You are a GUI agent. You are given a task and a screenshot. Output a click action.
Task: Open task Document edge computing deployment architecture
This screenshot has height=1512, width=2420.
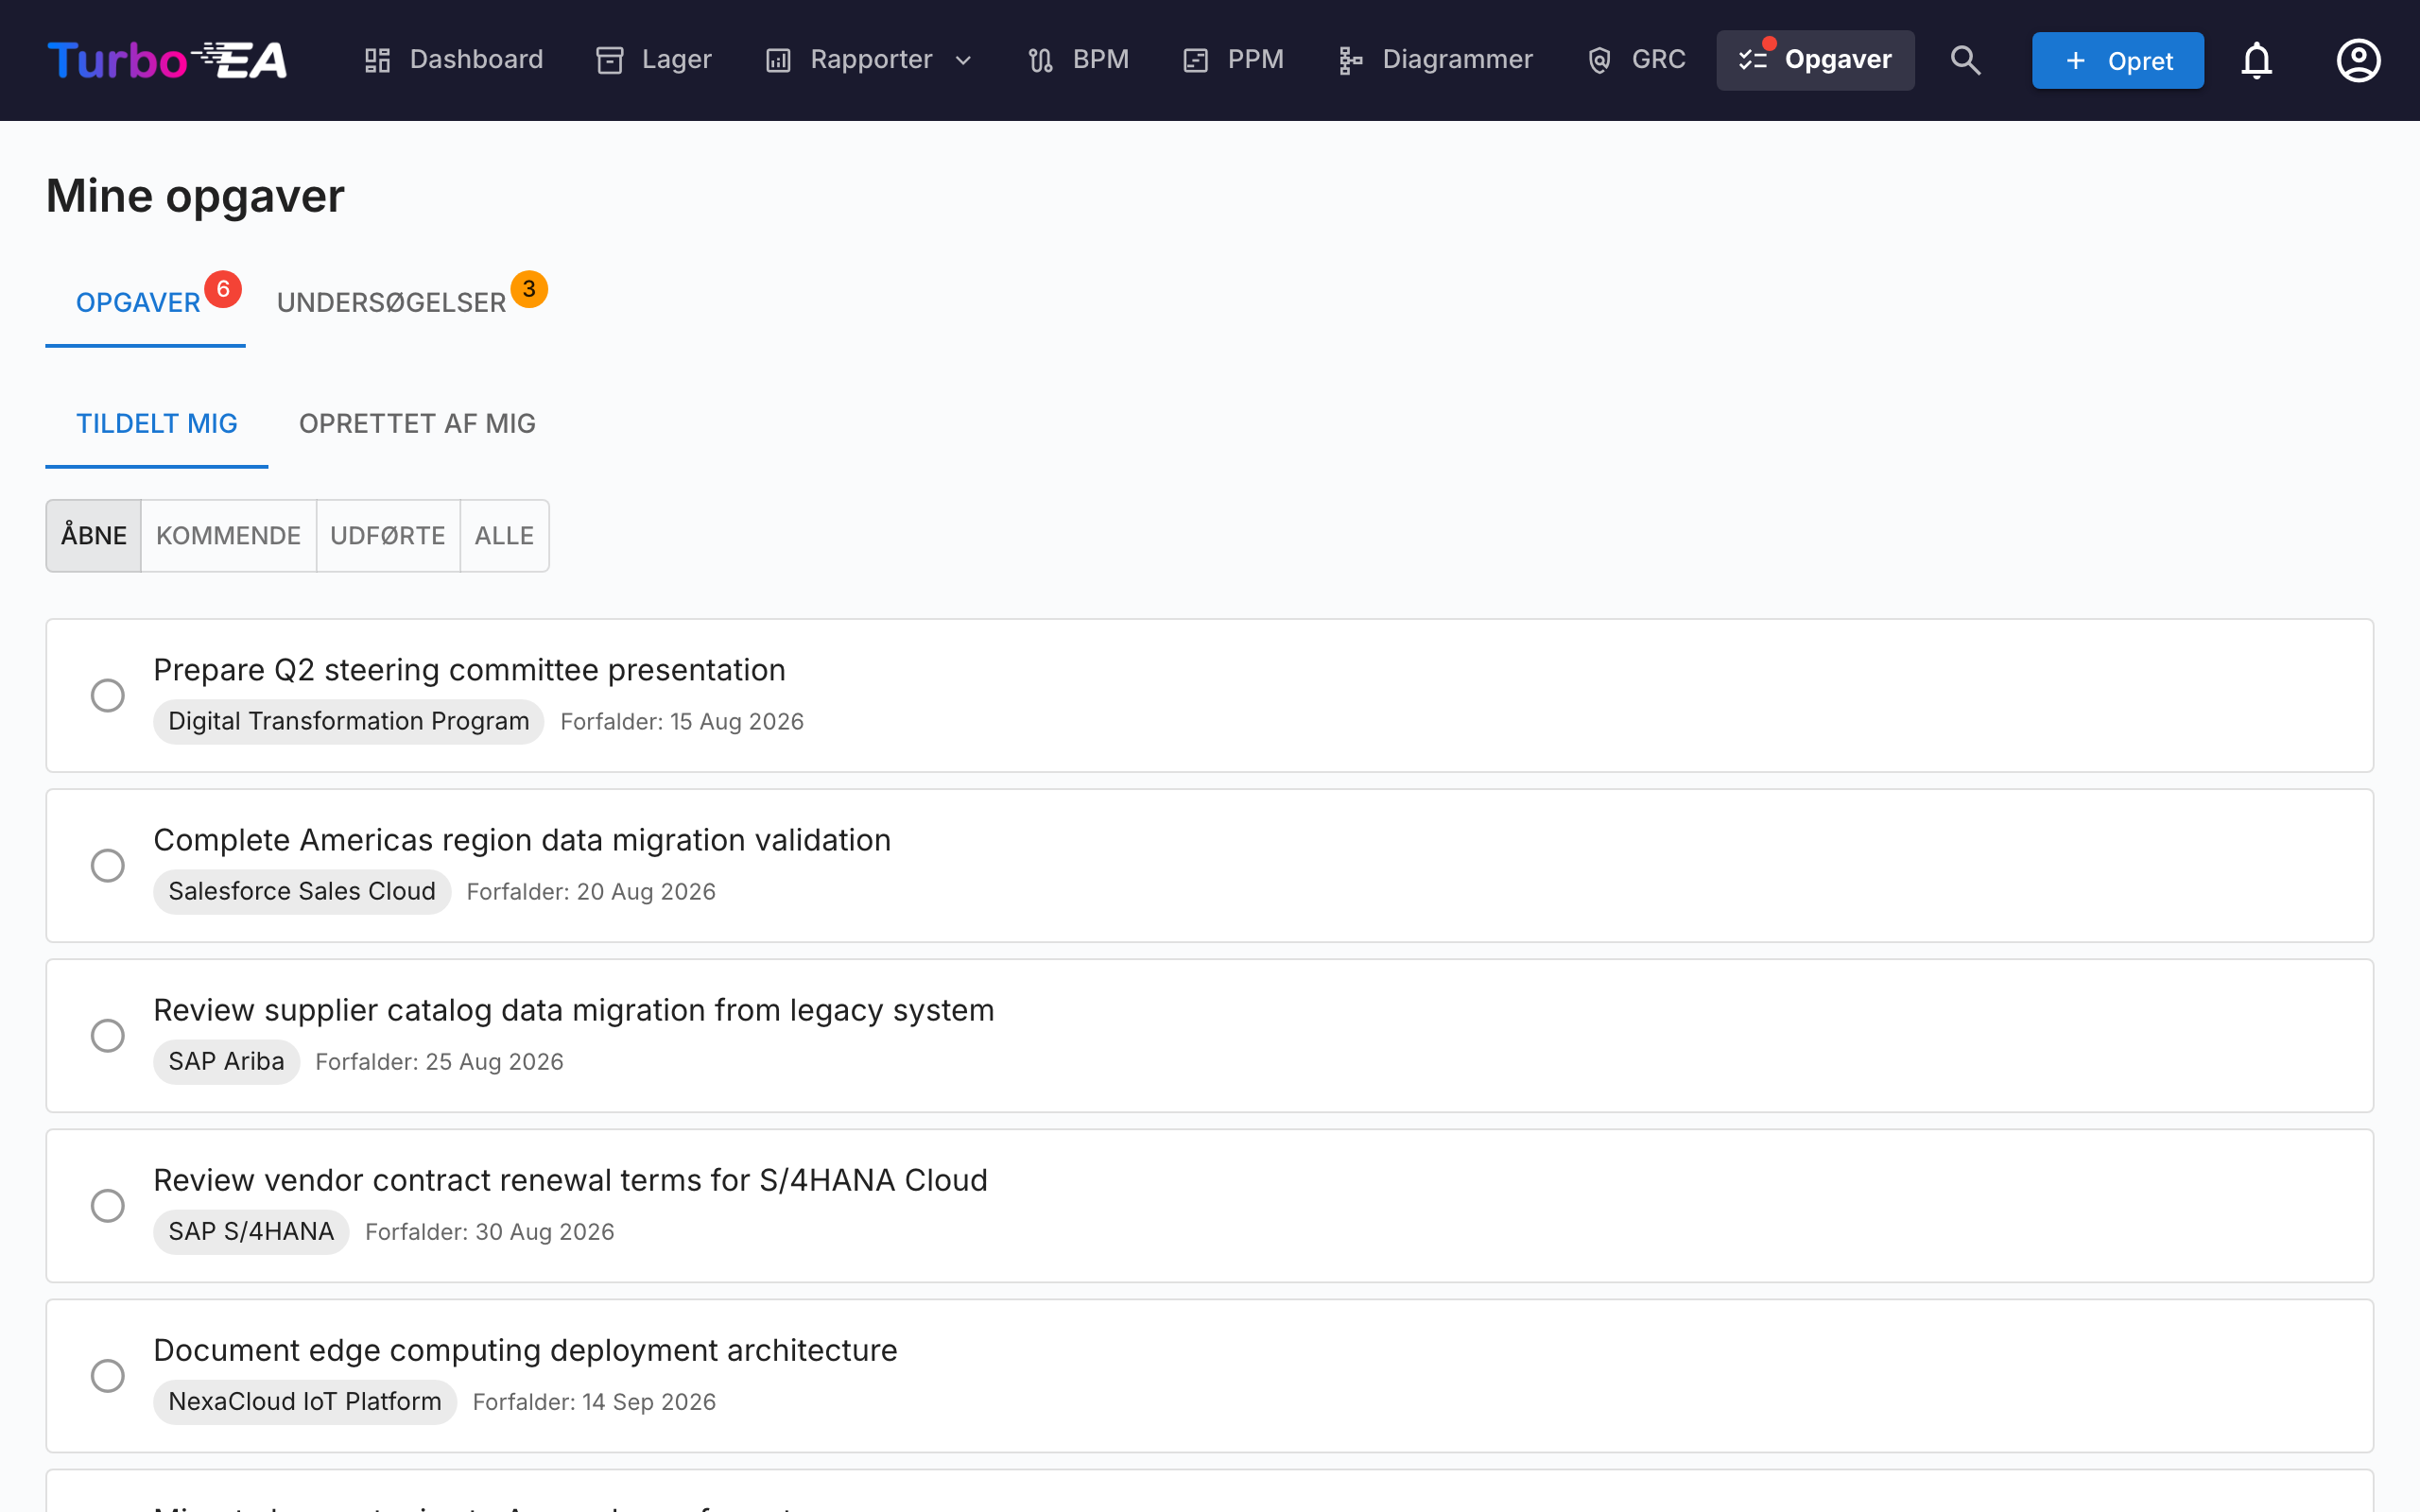(525, 1350)
